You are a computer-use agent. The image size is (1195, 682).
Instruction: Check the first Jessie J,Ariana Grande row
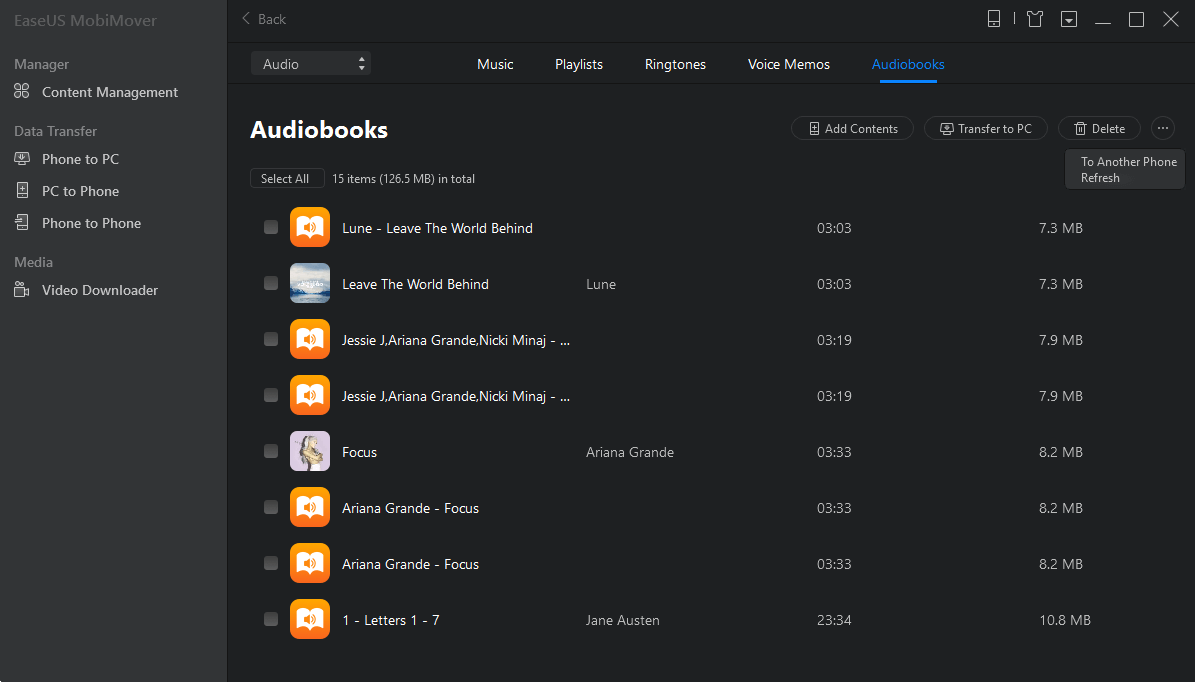pyautogui.click(x=271, y=339)
